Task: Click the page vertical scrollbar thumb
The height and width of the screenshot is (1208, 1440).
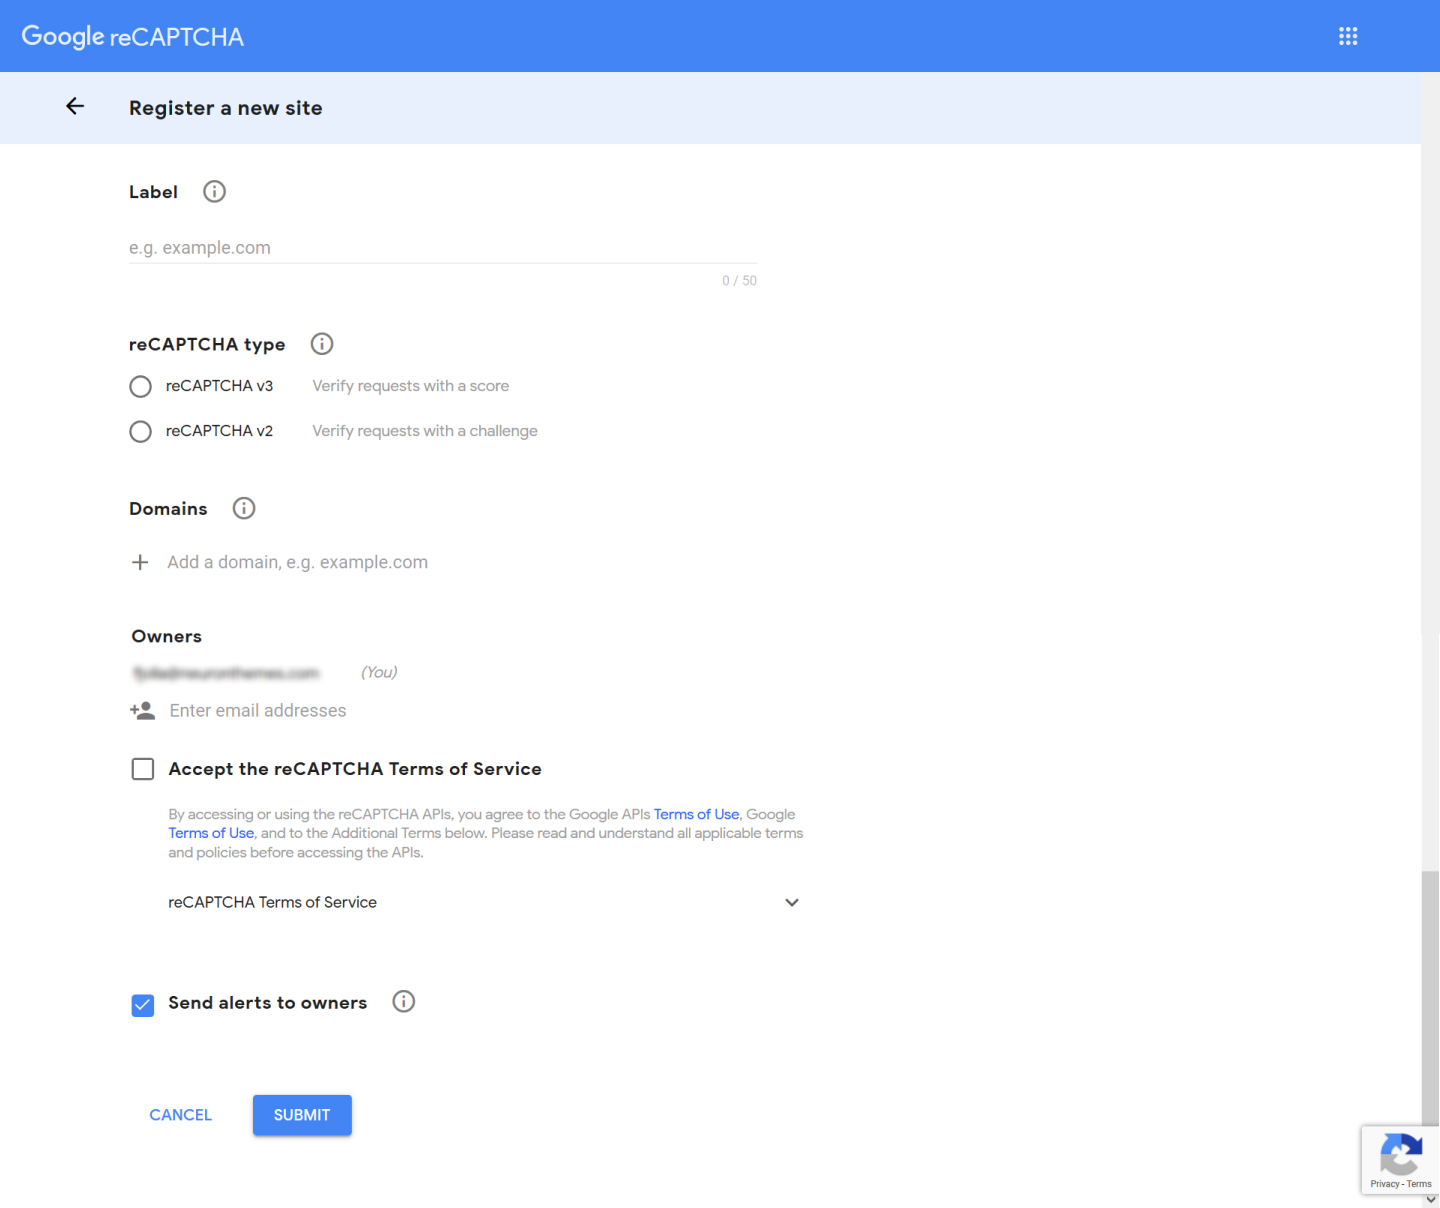Action: pyautogui.click(x=1430, y=1000)
